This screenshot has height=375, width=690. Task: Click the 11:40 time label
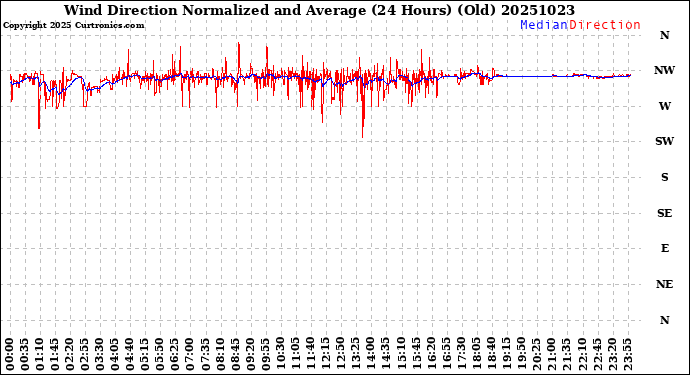tap(310, 354)
